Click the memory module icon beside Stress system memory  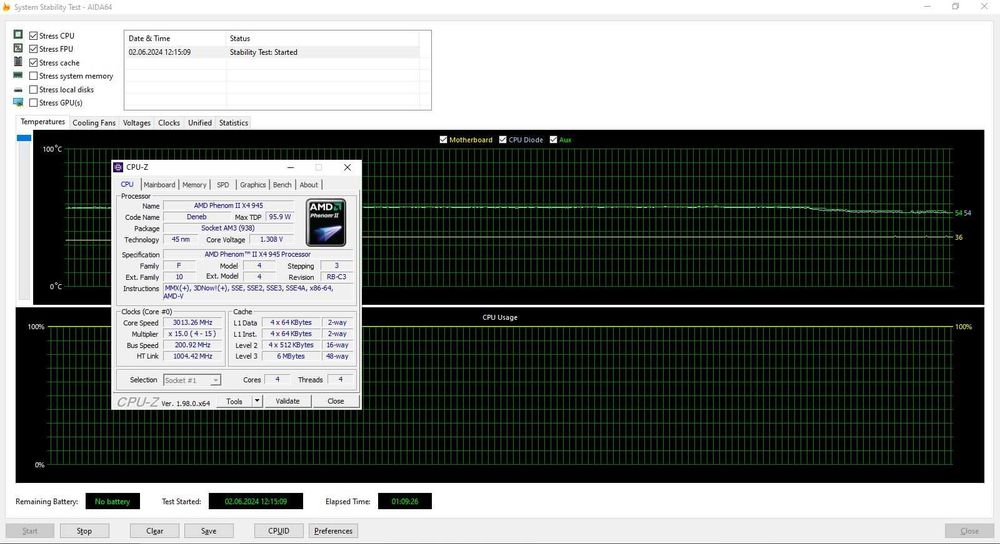click(x=18, y=75)
